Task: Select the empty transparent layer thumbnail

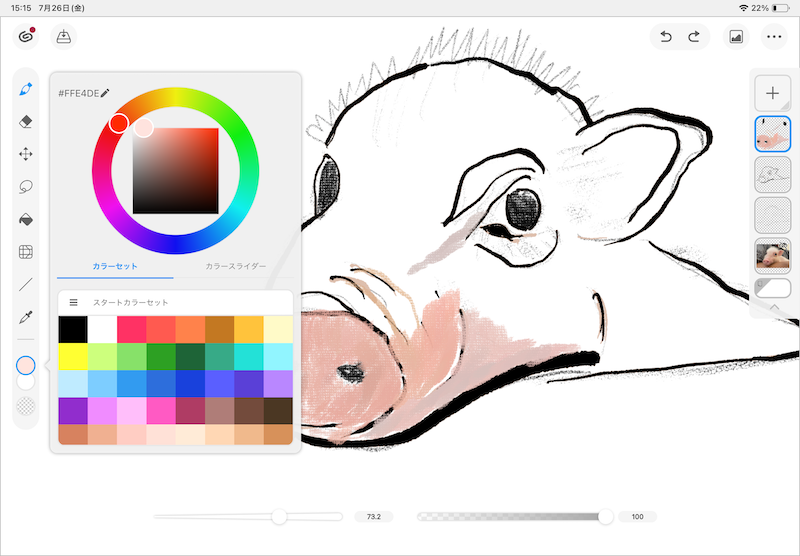Action: click(x=772, y=215)
